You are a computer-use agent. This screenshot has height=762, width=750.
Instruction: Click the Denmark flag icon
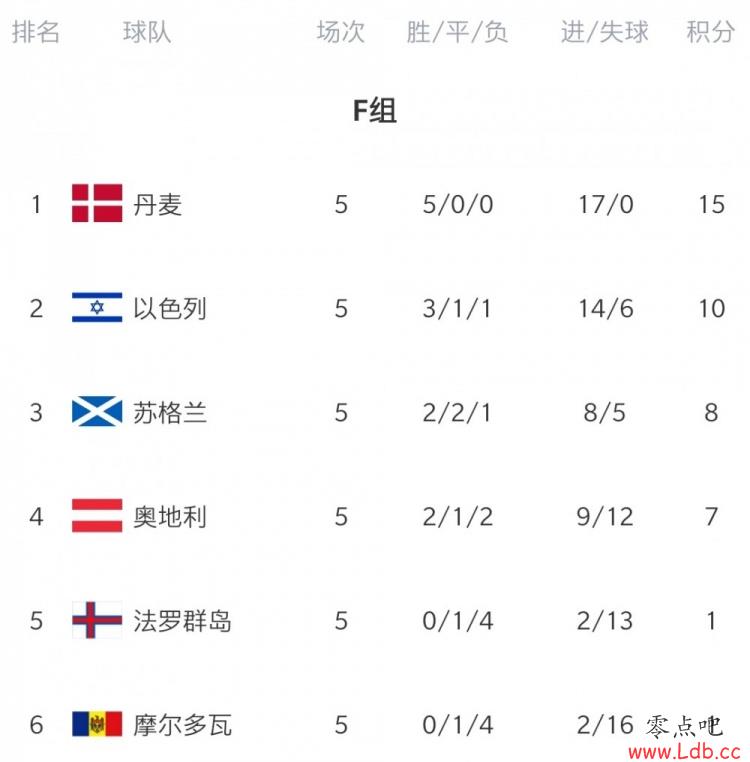97,203
